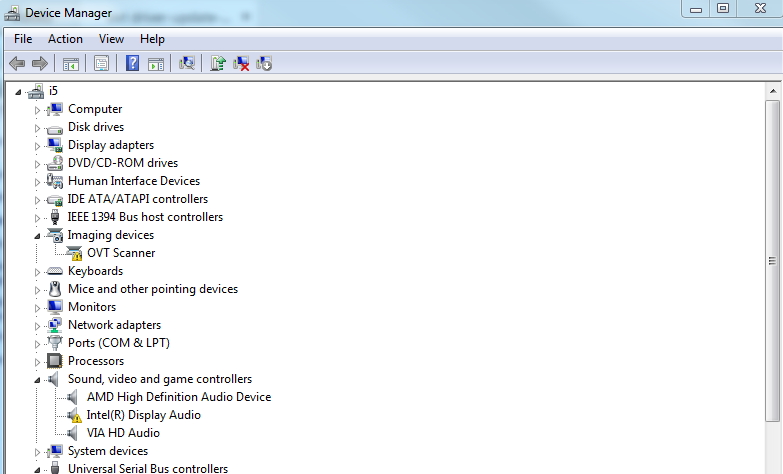Expand the Display adapters category
Screen dimensions: 783x474
coord(37,146)
